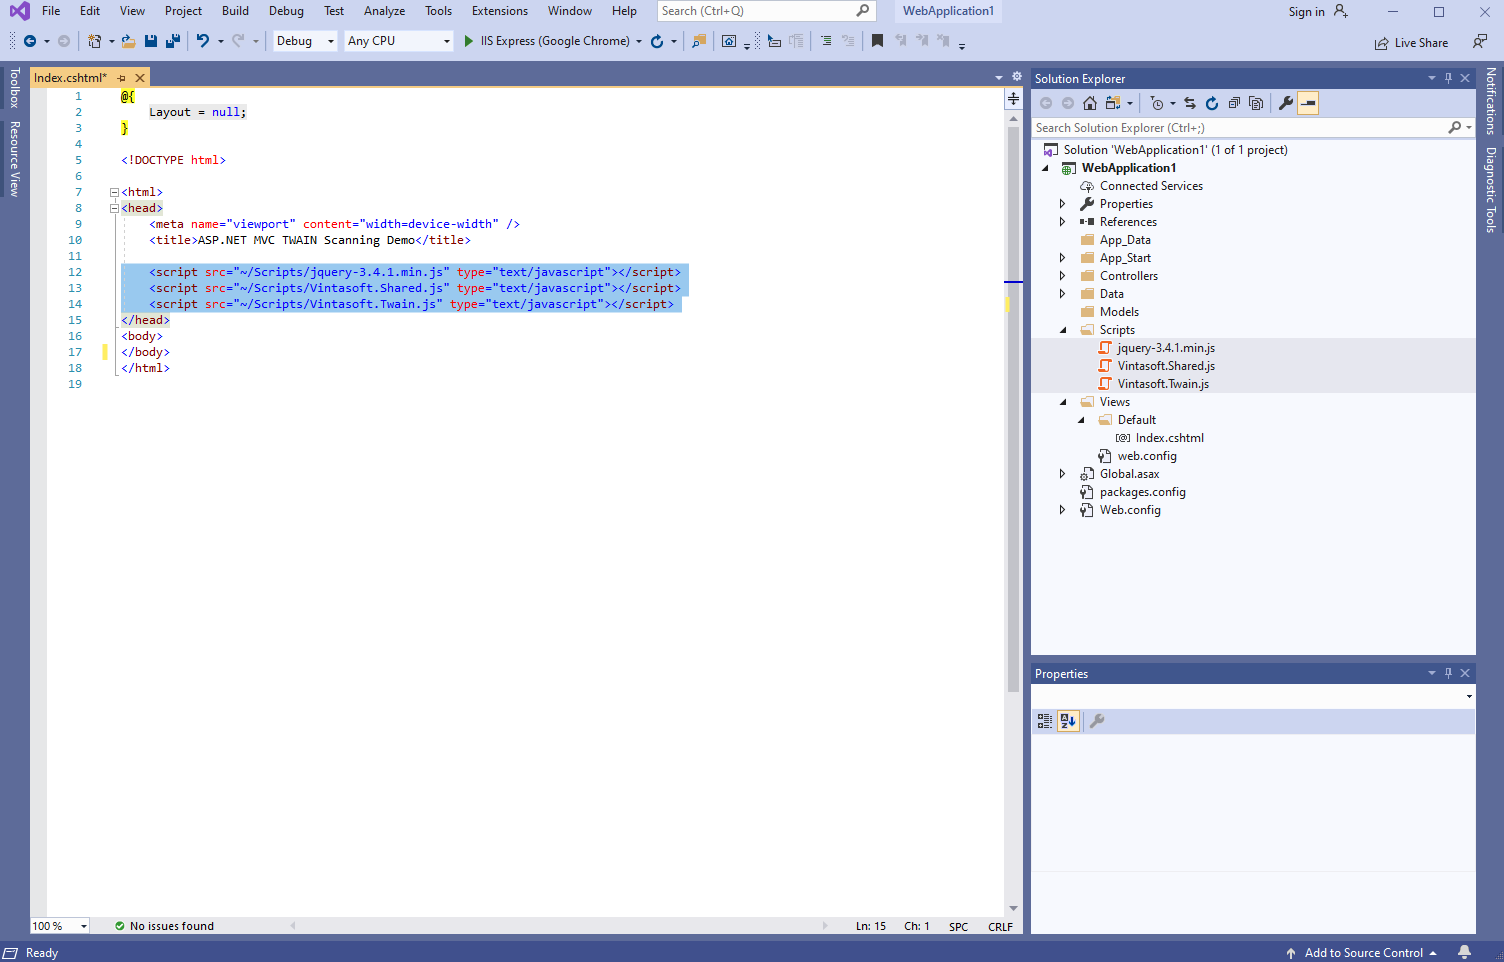Screen dimensions: 1504x962
Task: Open the File menu
Action: [51, 11]
